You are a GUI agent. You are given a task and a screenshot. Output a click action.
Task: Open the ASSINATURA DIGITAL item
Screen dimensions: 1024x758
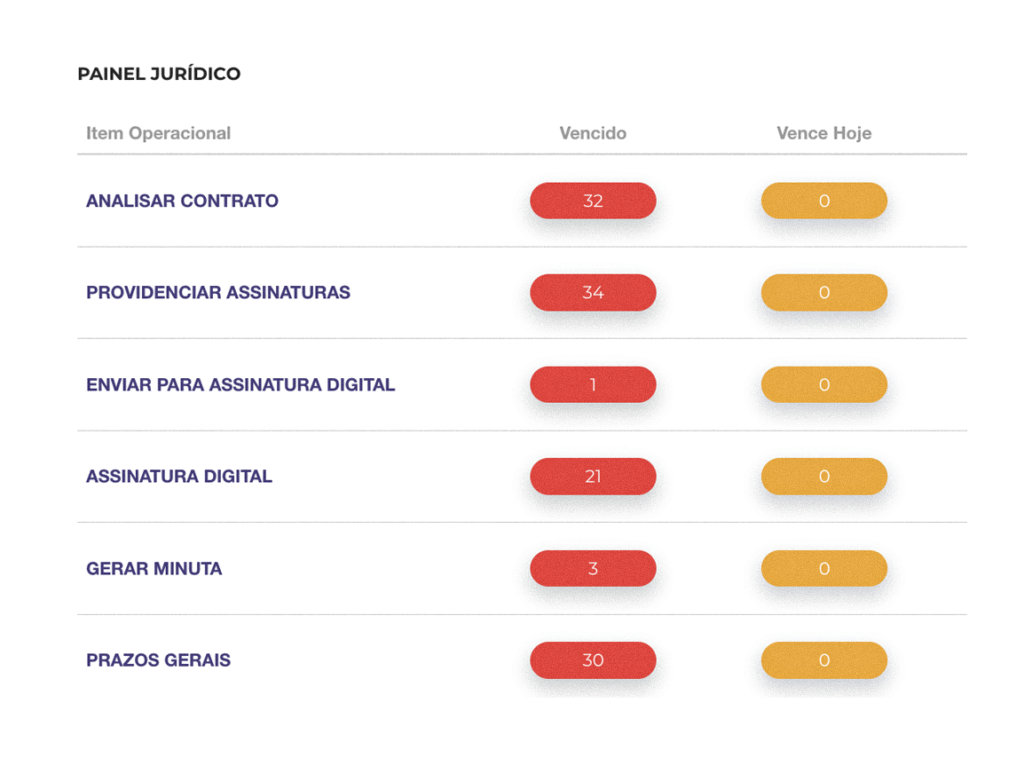[x=179, y=477]
